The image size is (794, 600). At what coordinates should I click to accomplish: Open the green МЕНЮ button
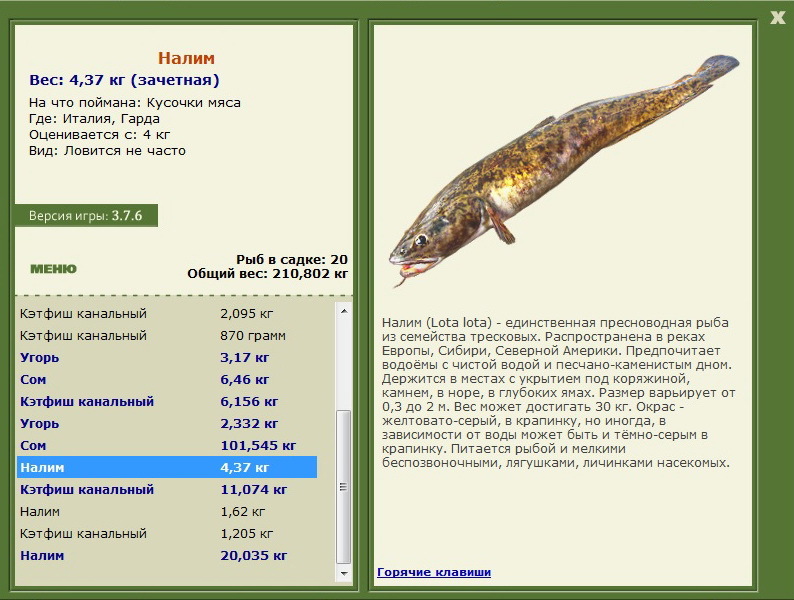click(53, 268)
